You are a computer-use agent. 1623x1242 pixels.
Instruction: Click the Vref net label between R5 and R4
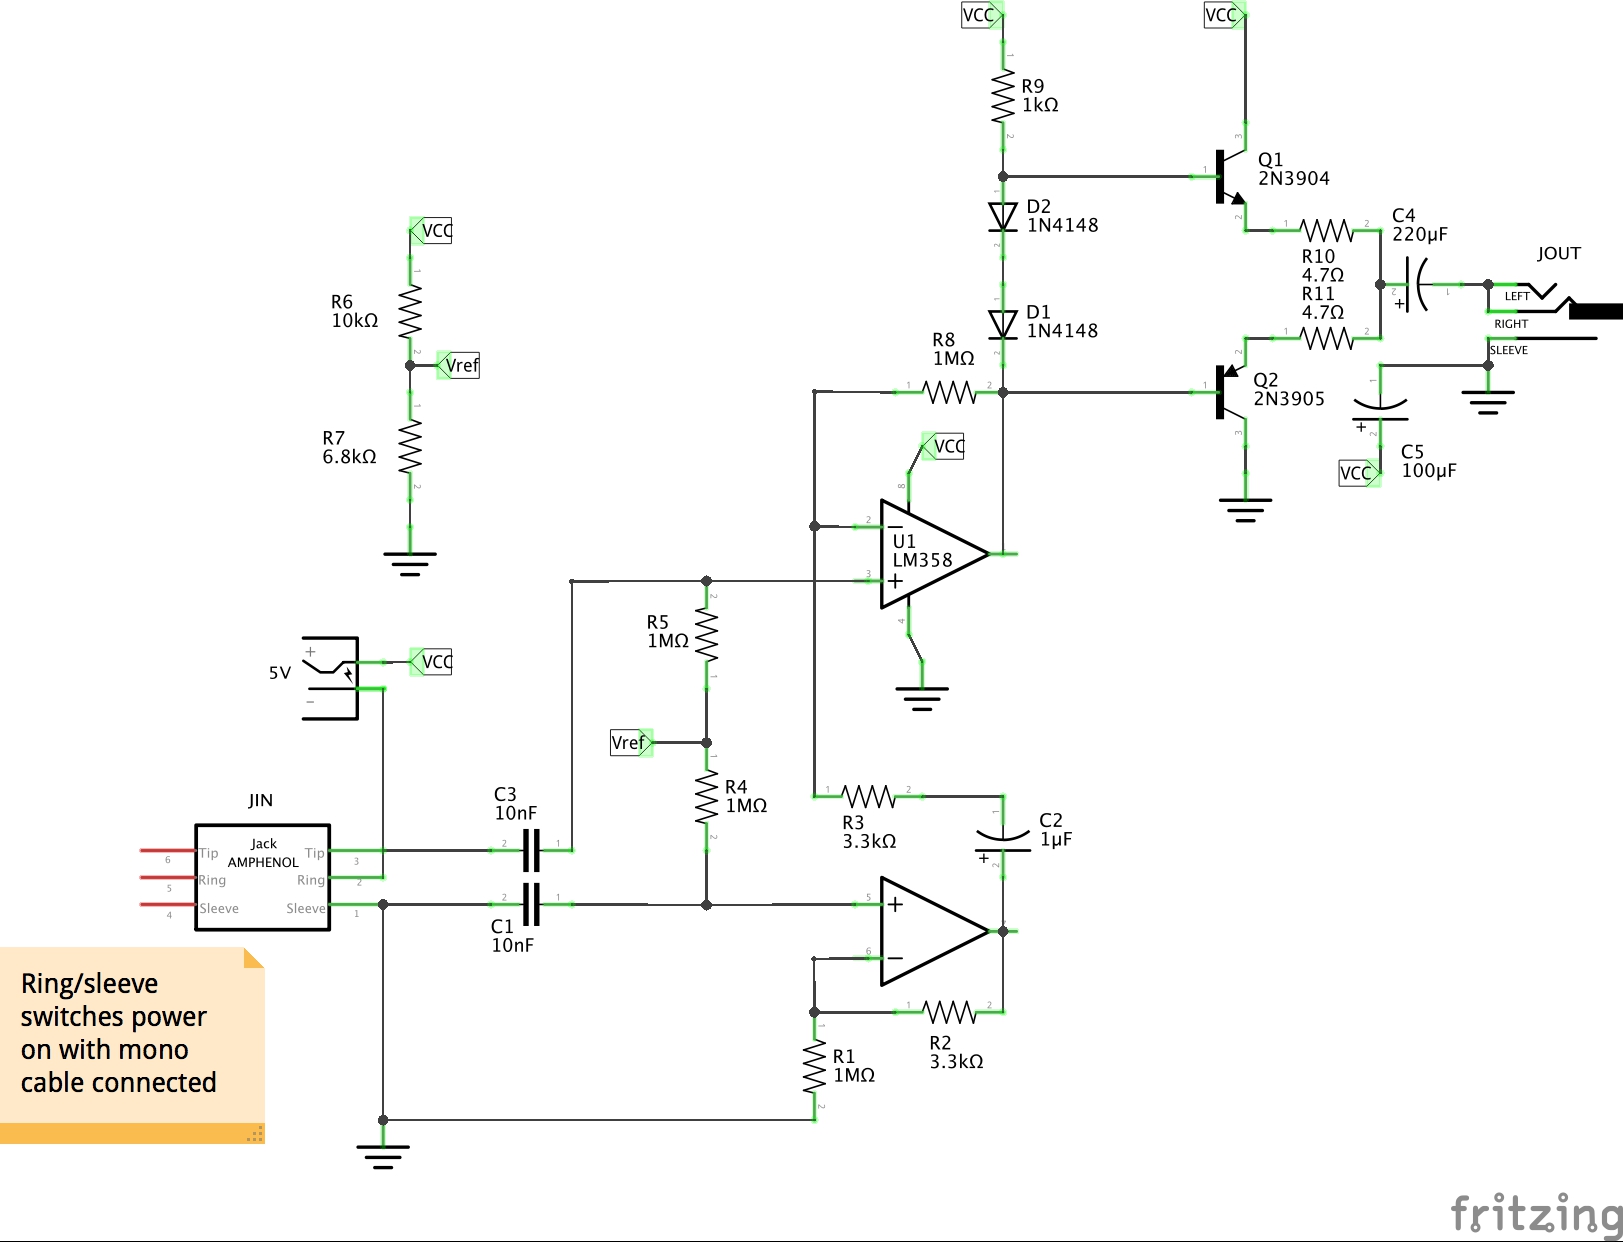(x=632, y=742)
